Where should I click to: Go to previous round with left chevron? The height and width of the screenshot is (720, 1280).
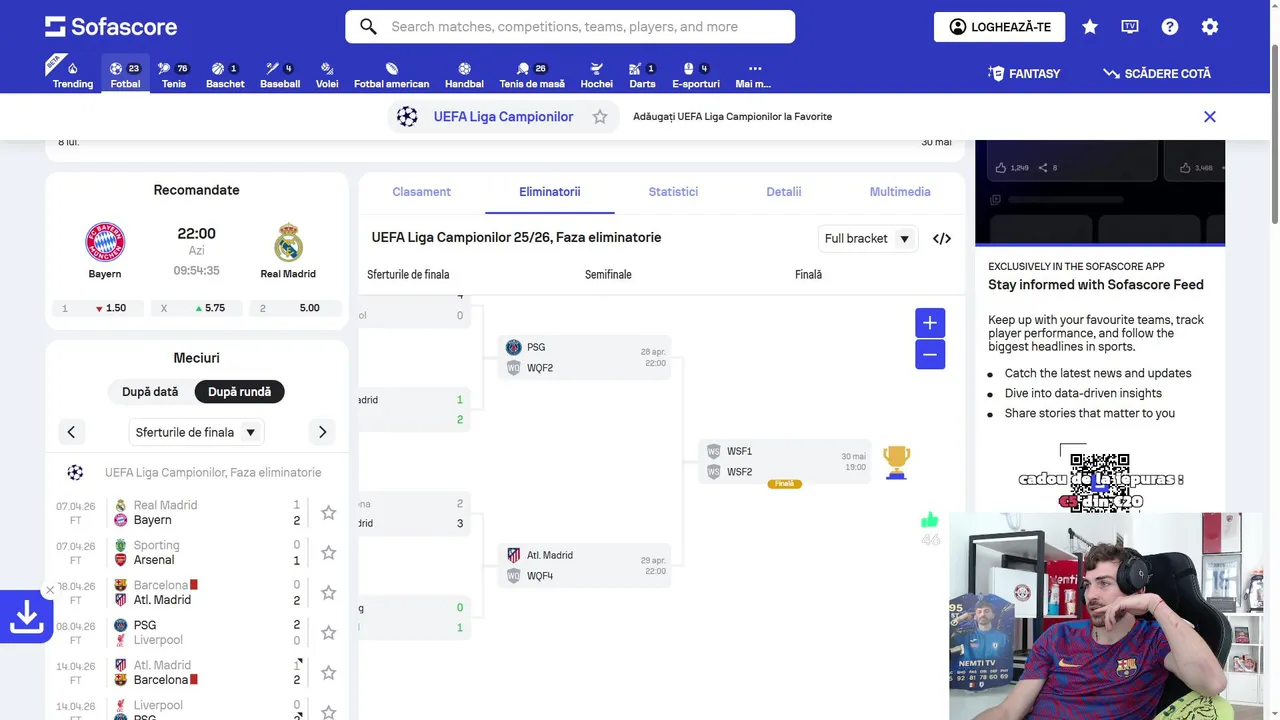coord(71,432)
